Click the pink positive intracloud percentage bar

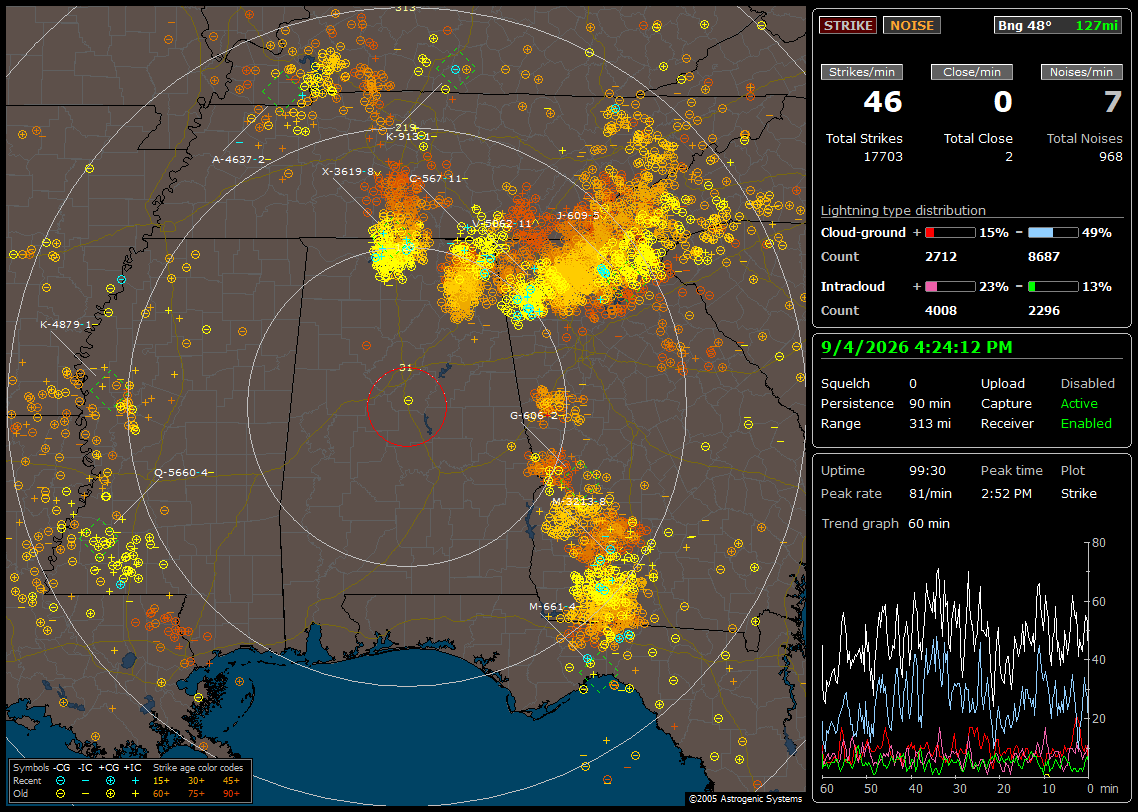point(950,287)
